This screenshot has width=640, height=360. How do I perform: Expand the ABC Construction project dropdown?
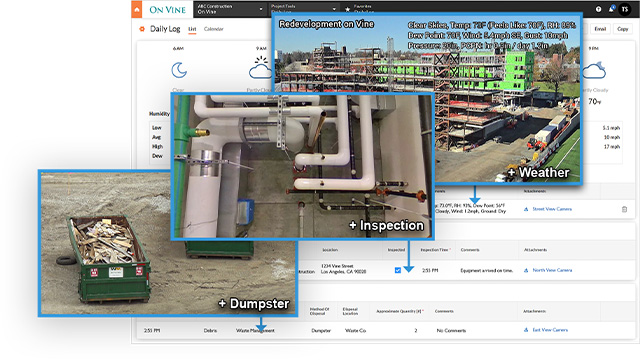point(230,9)
